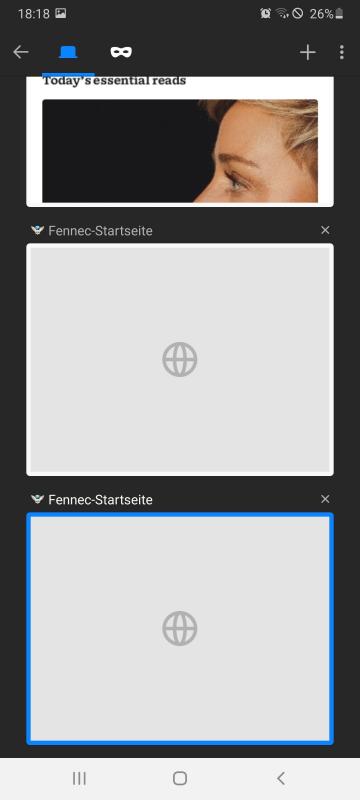Tap the alarm clock status bar icon
The width and height of the screenshot is (360, 800).
[x=266, y=14]
